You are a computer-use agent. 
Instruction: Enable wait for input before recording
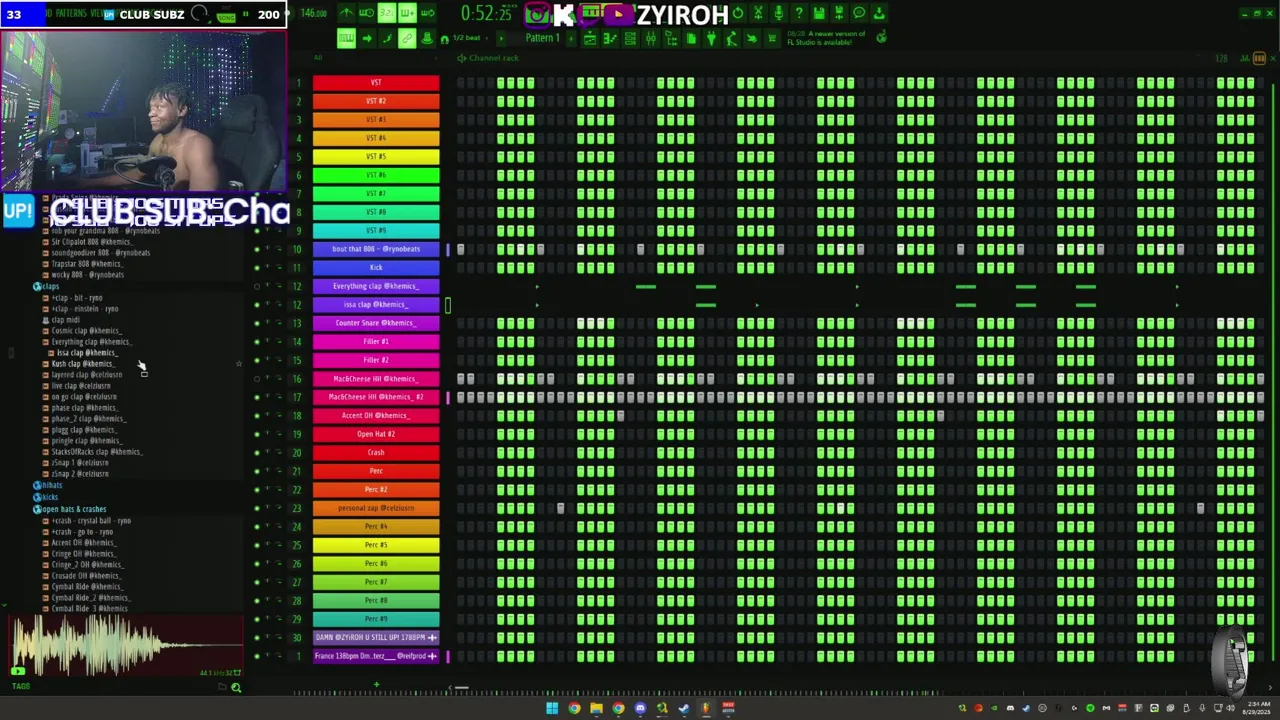[x=366, y=13]
